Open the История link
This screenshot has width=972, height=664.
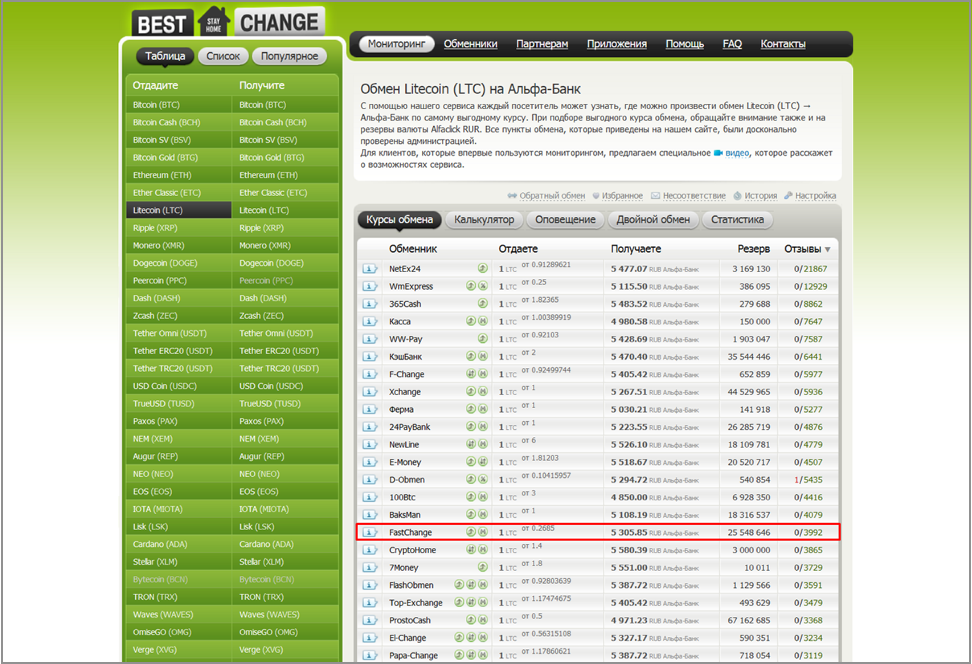coord(761,196)
